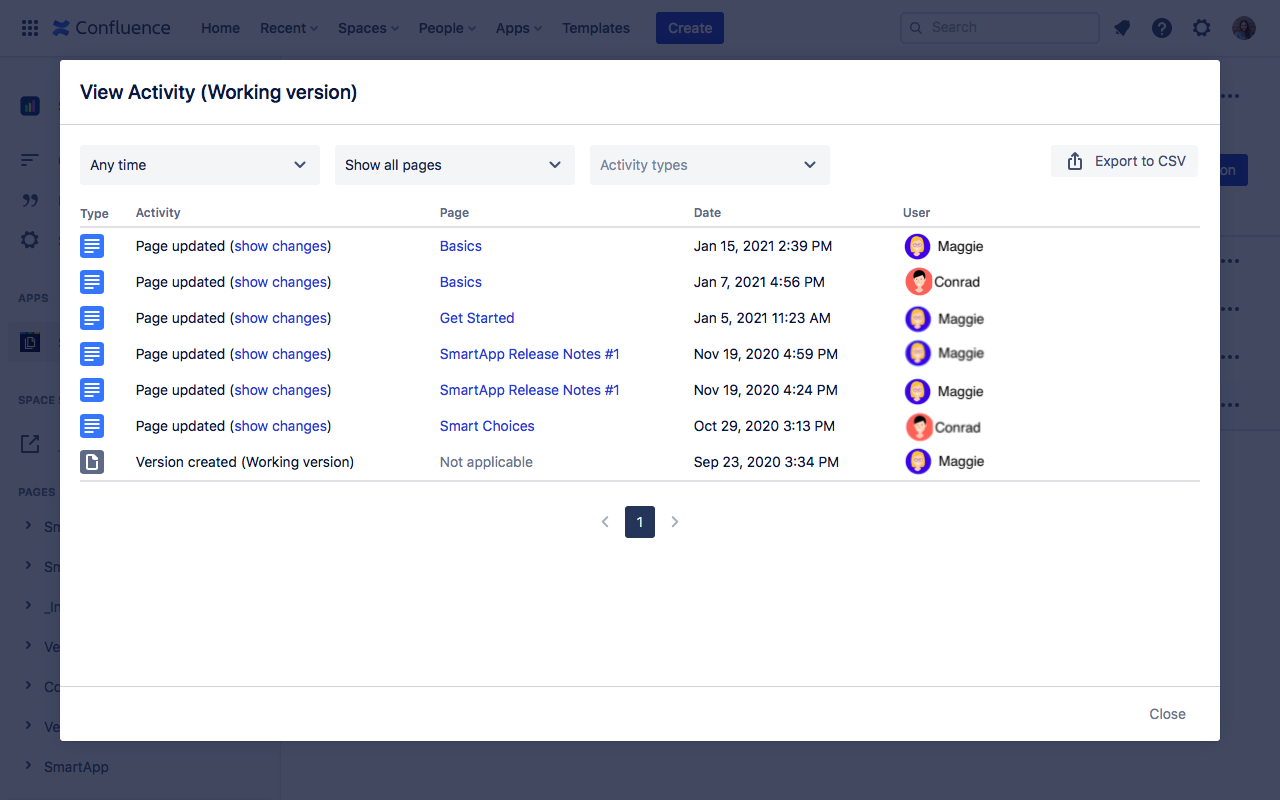Open Confluence settings gear
This screenshot has height=800, width=1280.
tap(1201, 27)
